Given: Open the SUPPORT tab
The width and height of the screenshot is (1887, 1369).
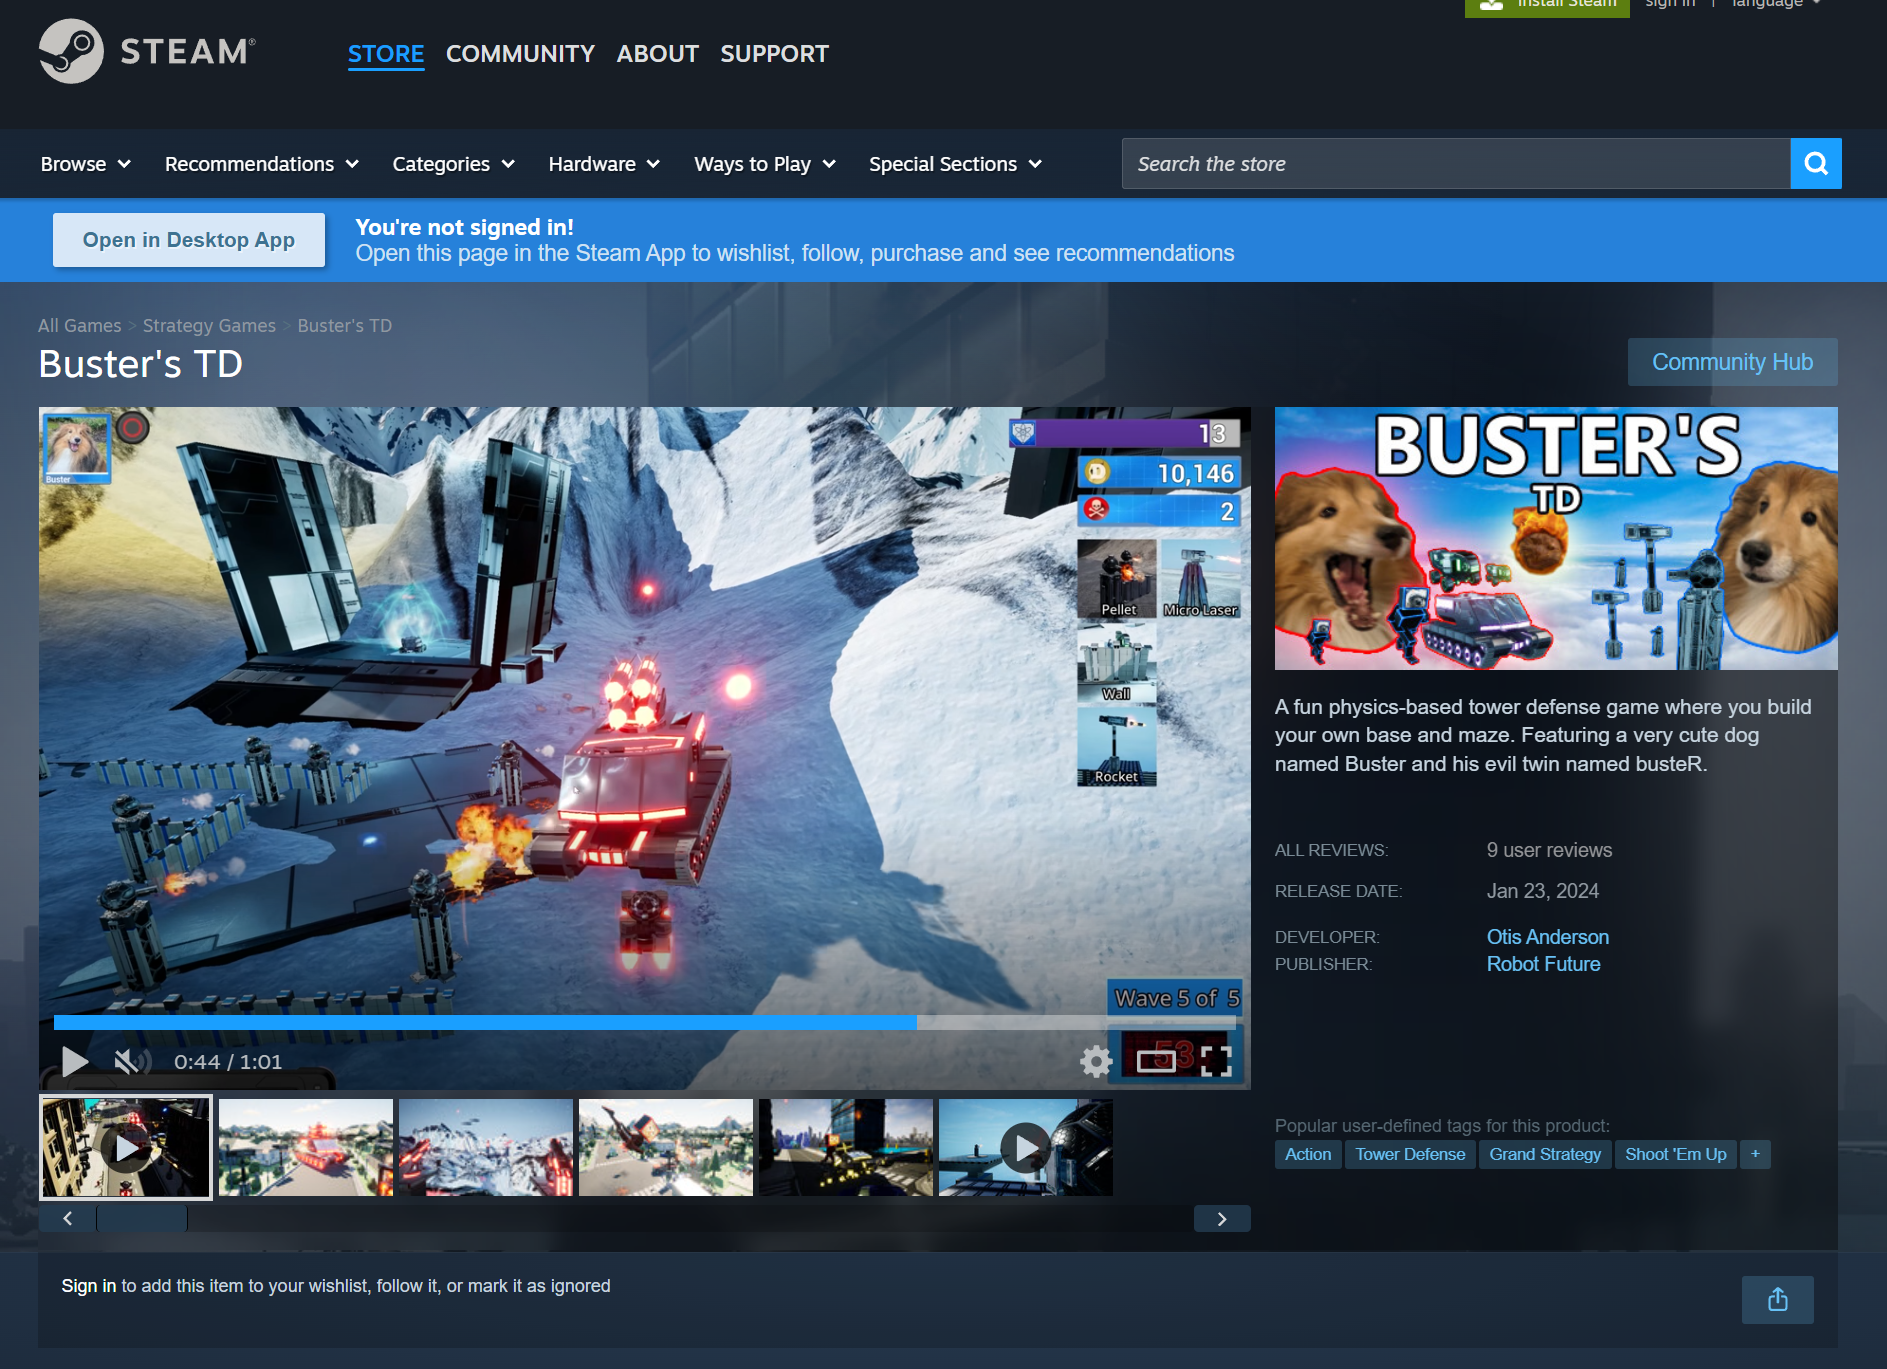Looking at the screenshot, I should pos(775,54).
